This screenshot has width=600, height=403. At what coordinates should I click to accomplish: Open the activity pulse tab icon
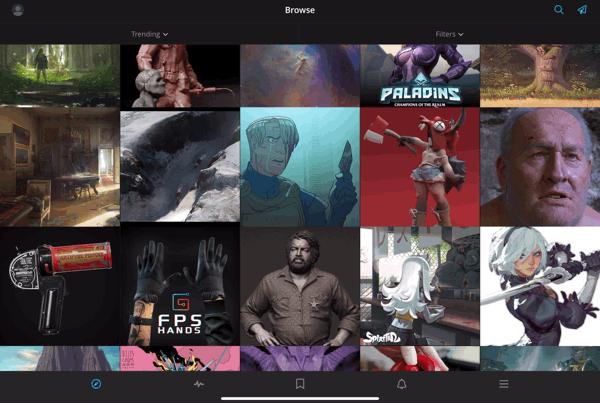[198, 384]
